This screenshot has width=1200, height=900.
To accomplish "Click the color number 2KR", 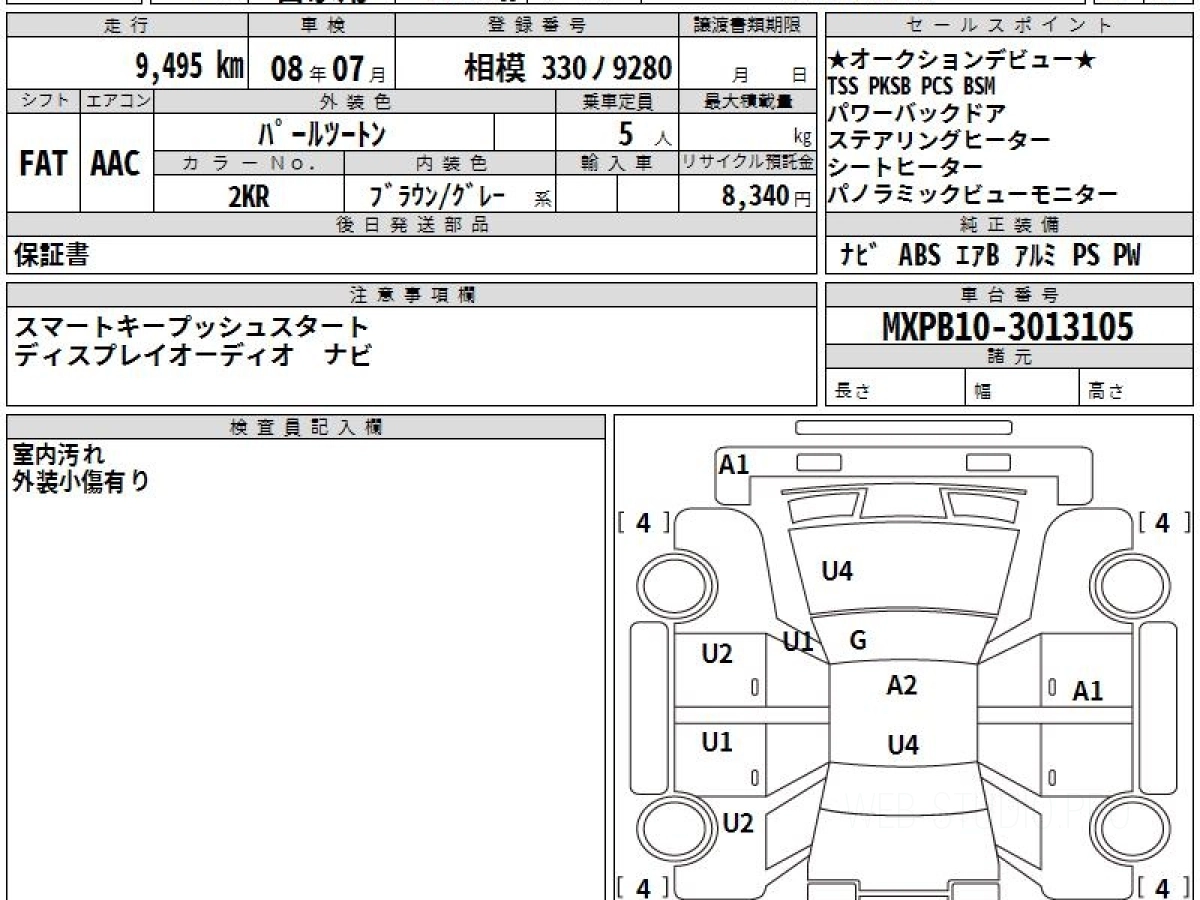I will [248, 196].
